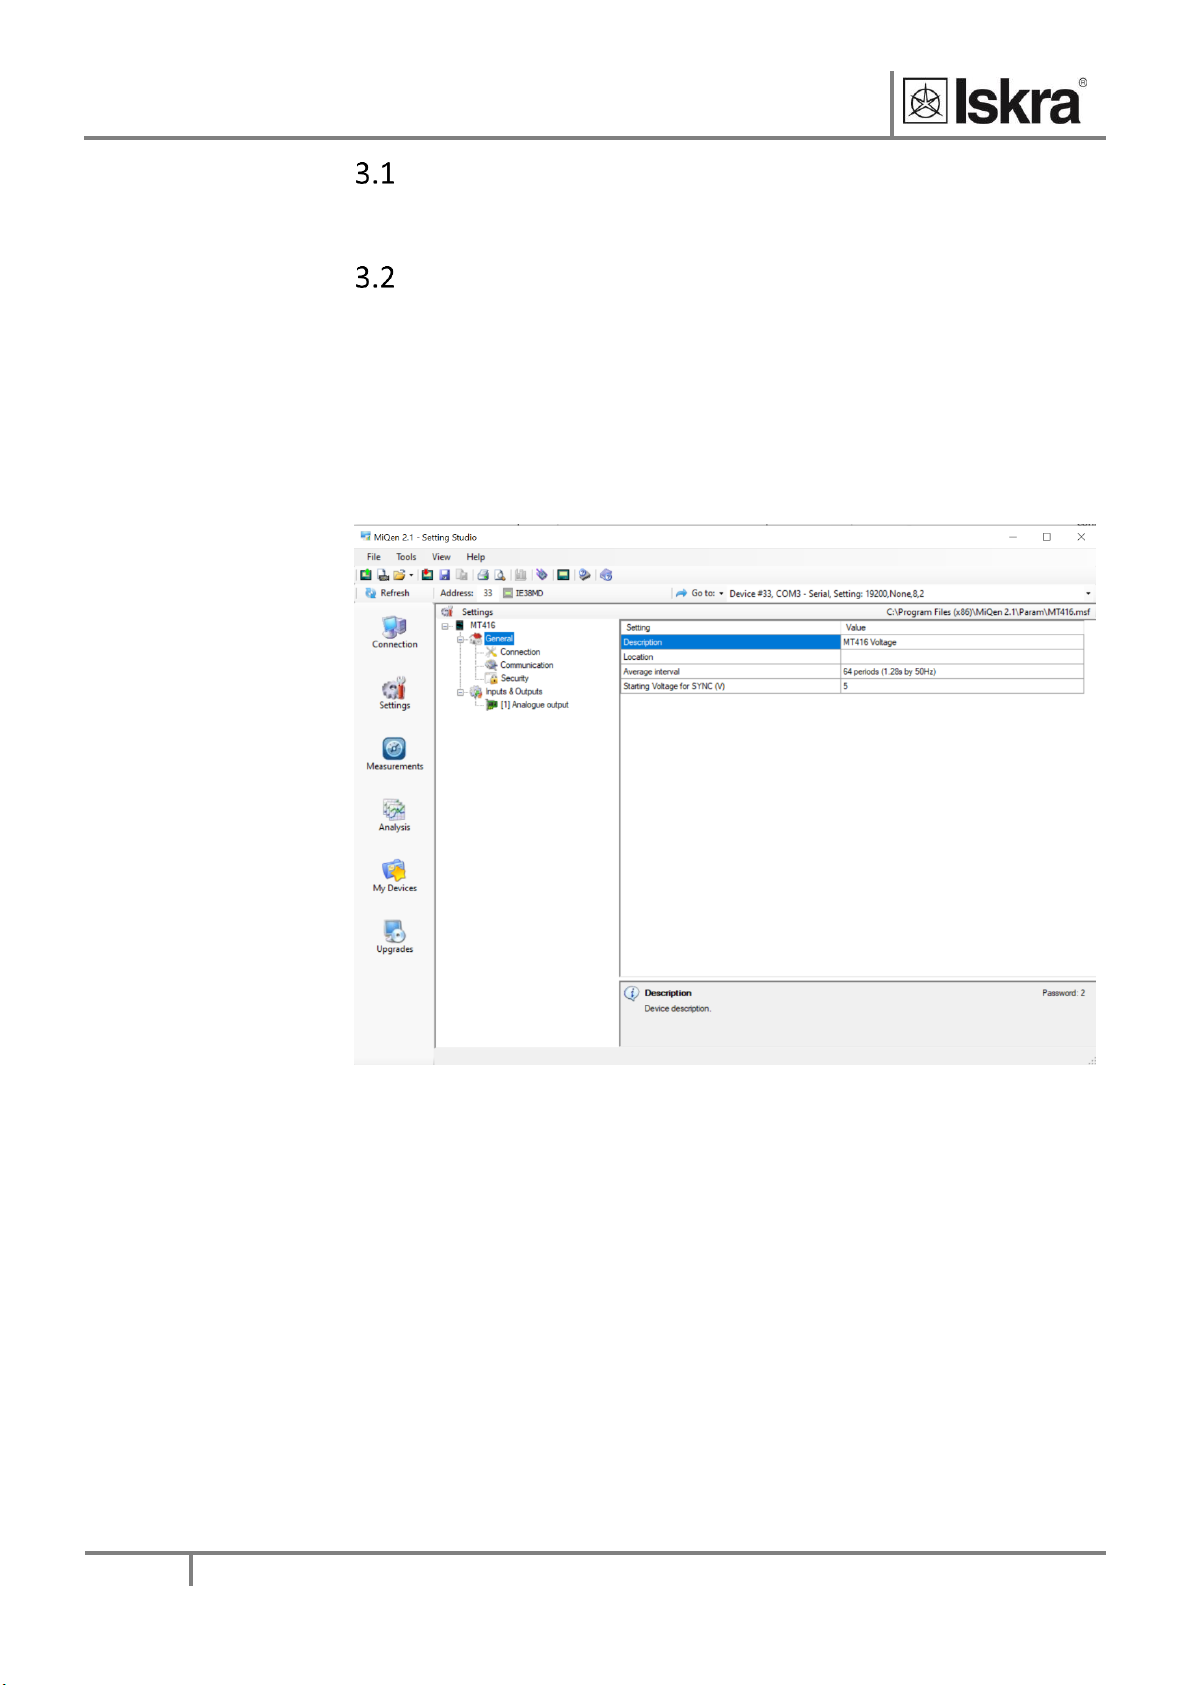Click the print preview magnifier icon

[499, 575]
